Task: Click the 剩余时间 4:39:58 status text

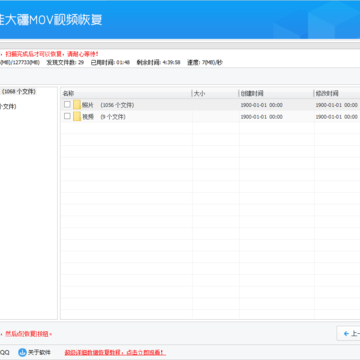Action: tap(158, 62)
